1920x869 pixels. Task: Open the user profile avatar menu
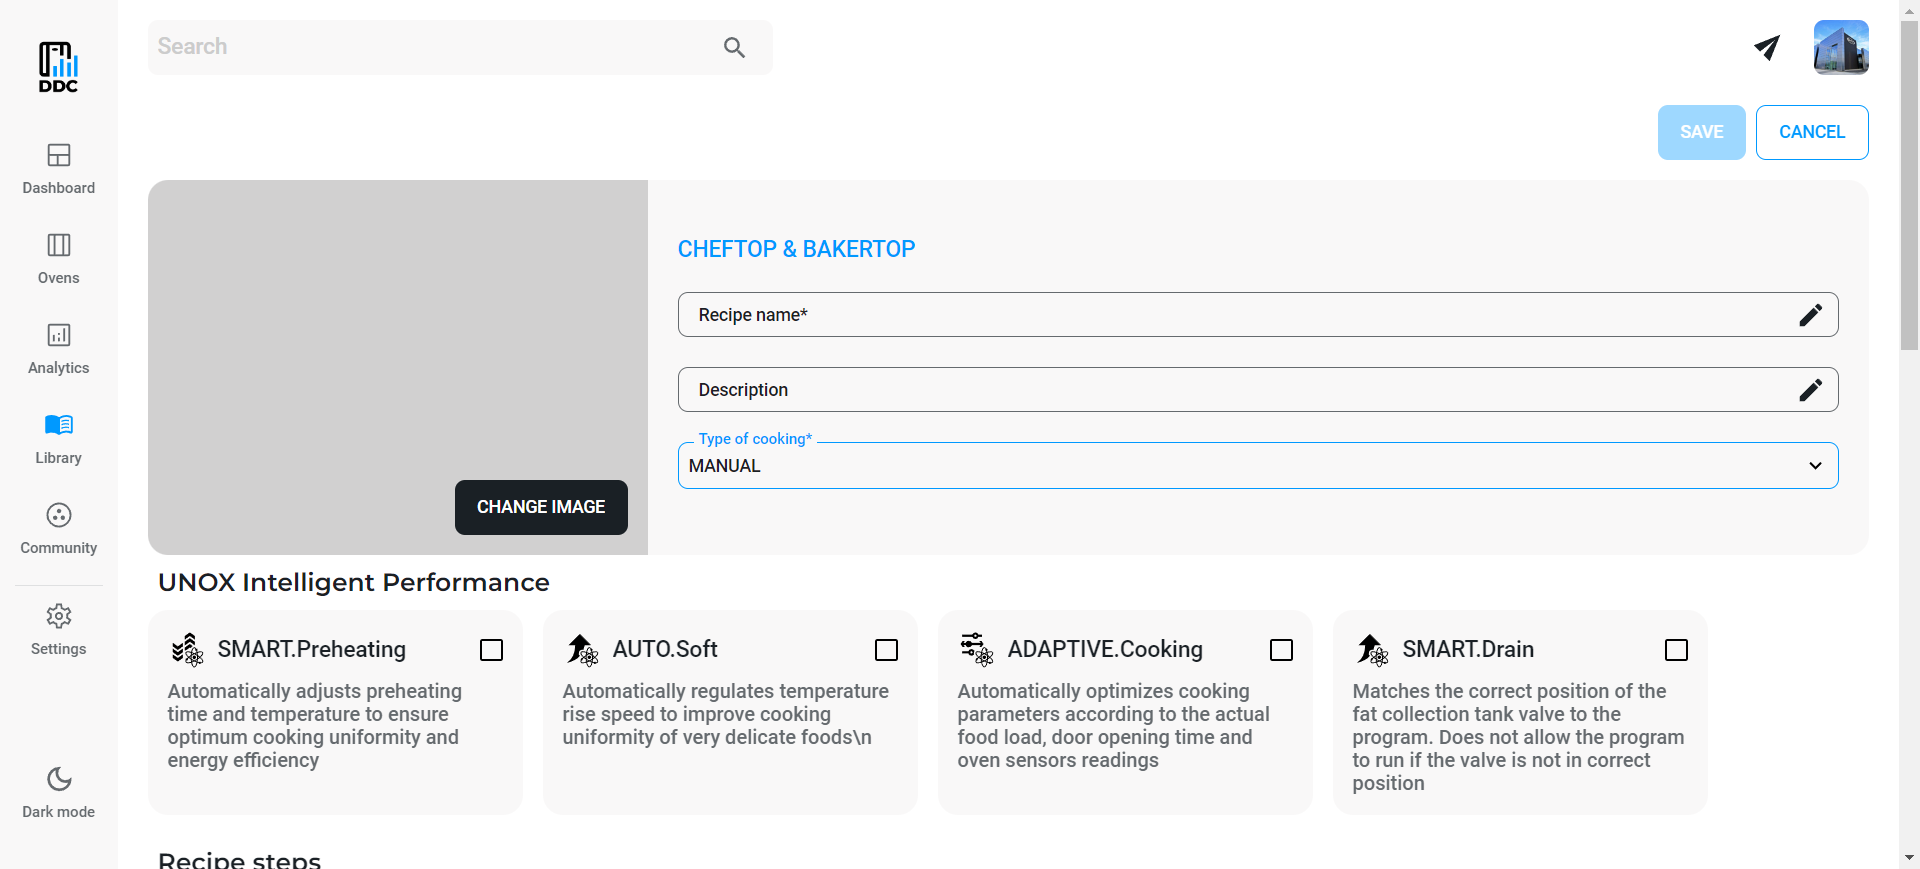click(1840, 47)
